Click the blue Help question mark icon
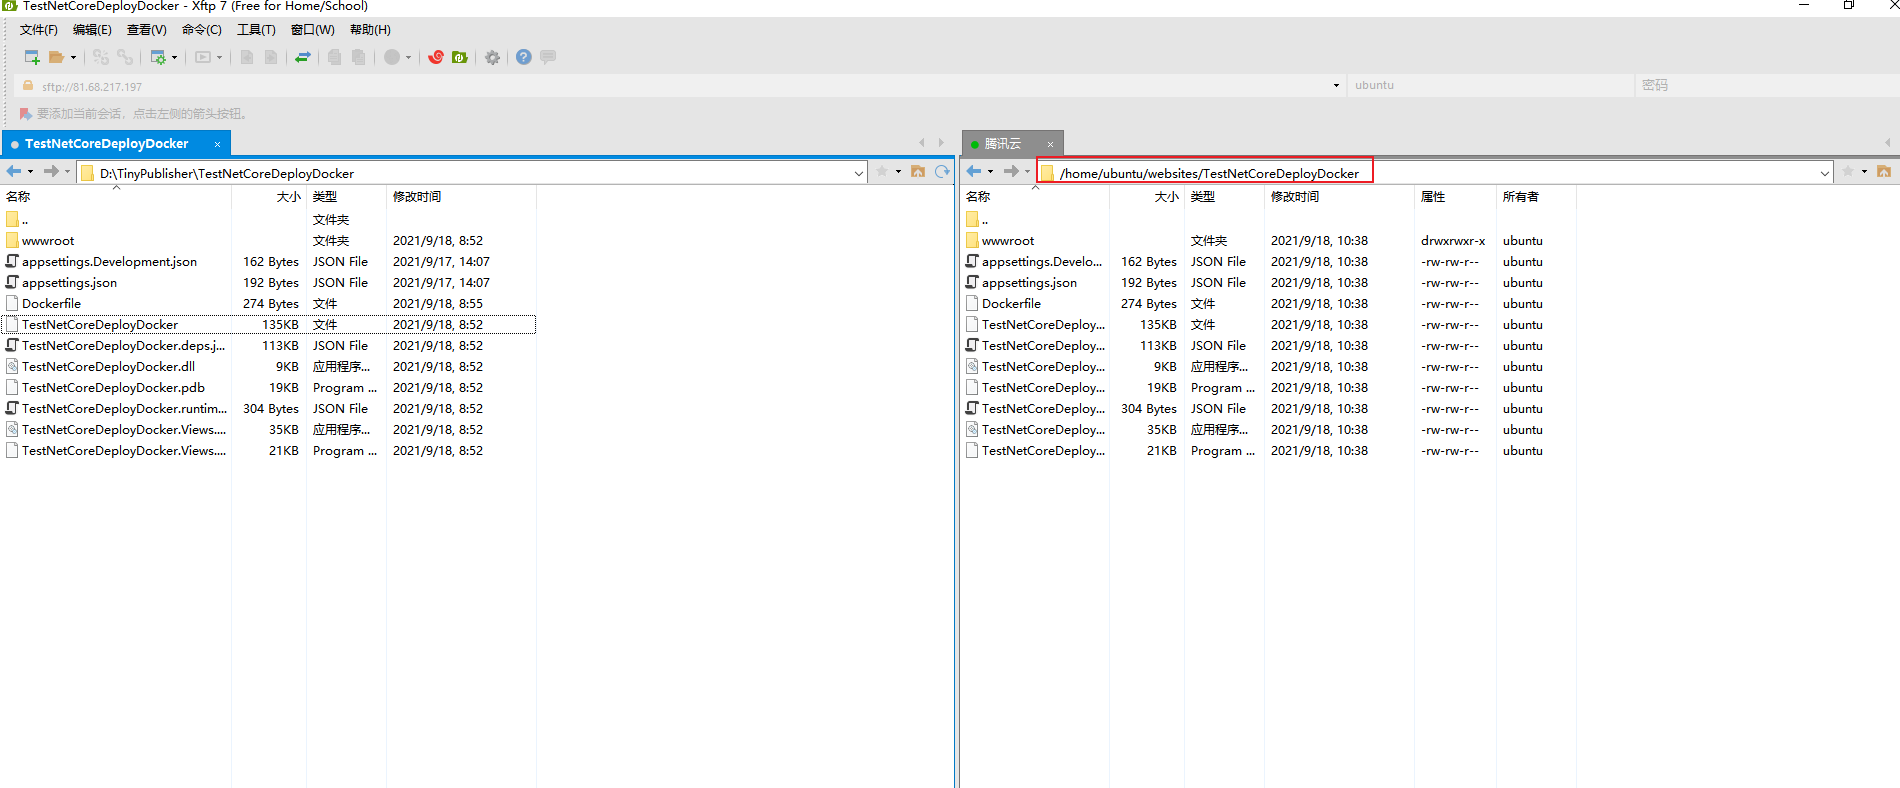Viewport: 1900px width, 788px height. pos(523,57)
